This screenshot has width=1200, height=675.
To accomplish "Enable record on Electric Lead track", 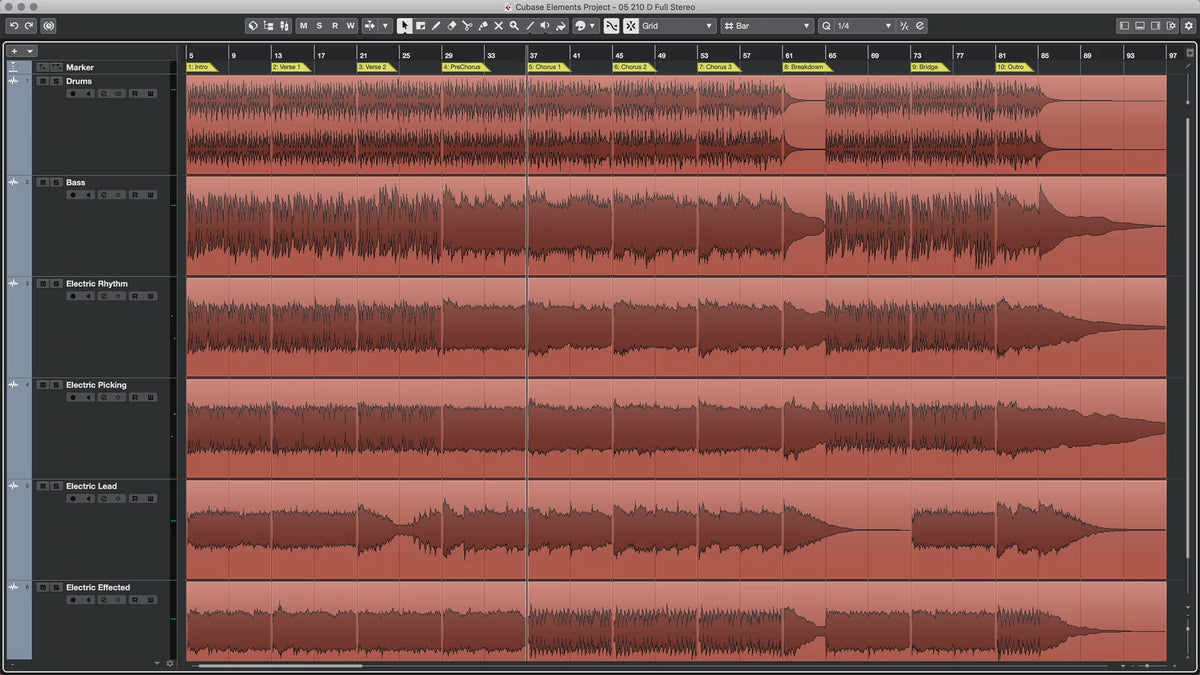I will (73, 499).
